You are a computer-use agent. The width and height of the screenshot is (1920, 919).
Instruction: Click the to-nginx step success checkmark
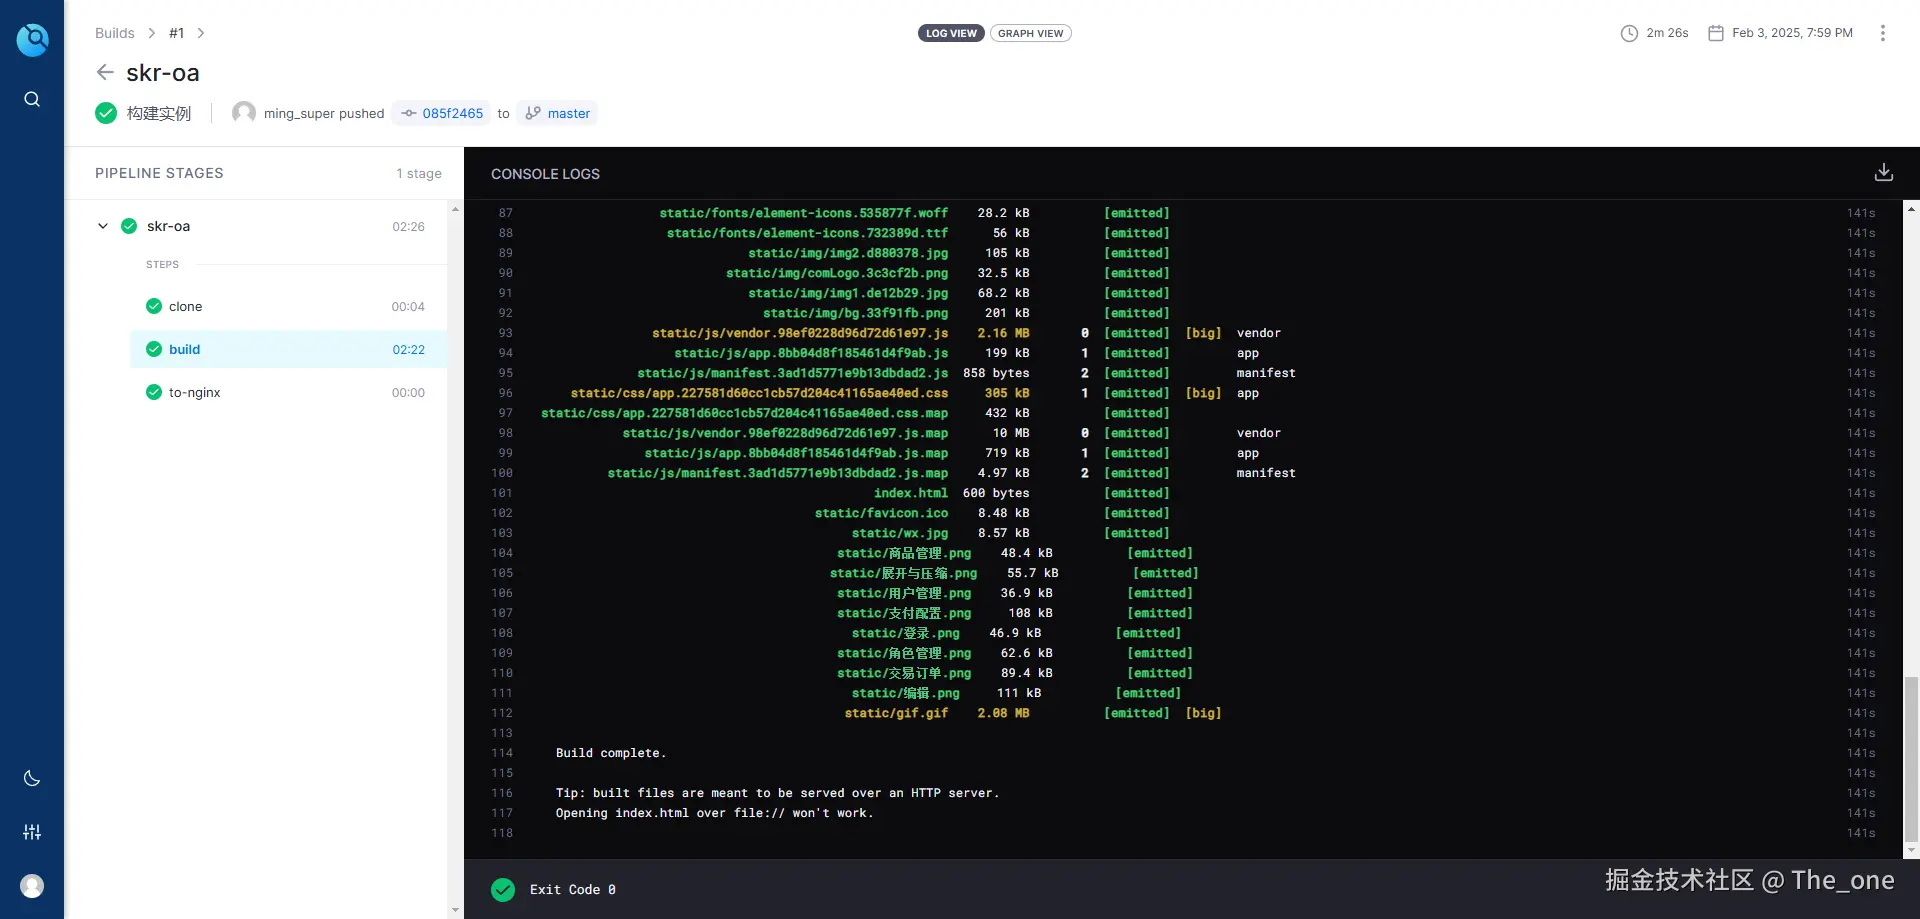coord(154,392)
